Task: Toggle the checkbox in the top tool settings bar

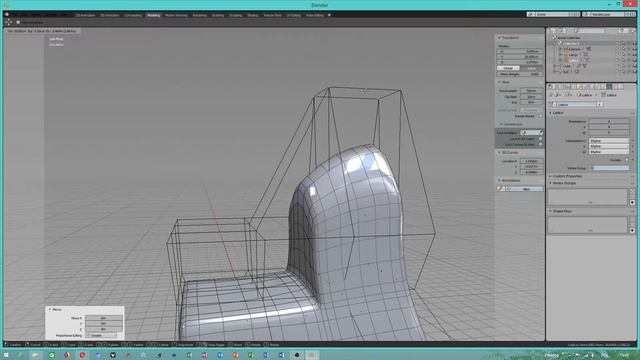Action: point(18,22)
